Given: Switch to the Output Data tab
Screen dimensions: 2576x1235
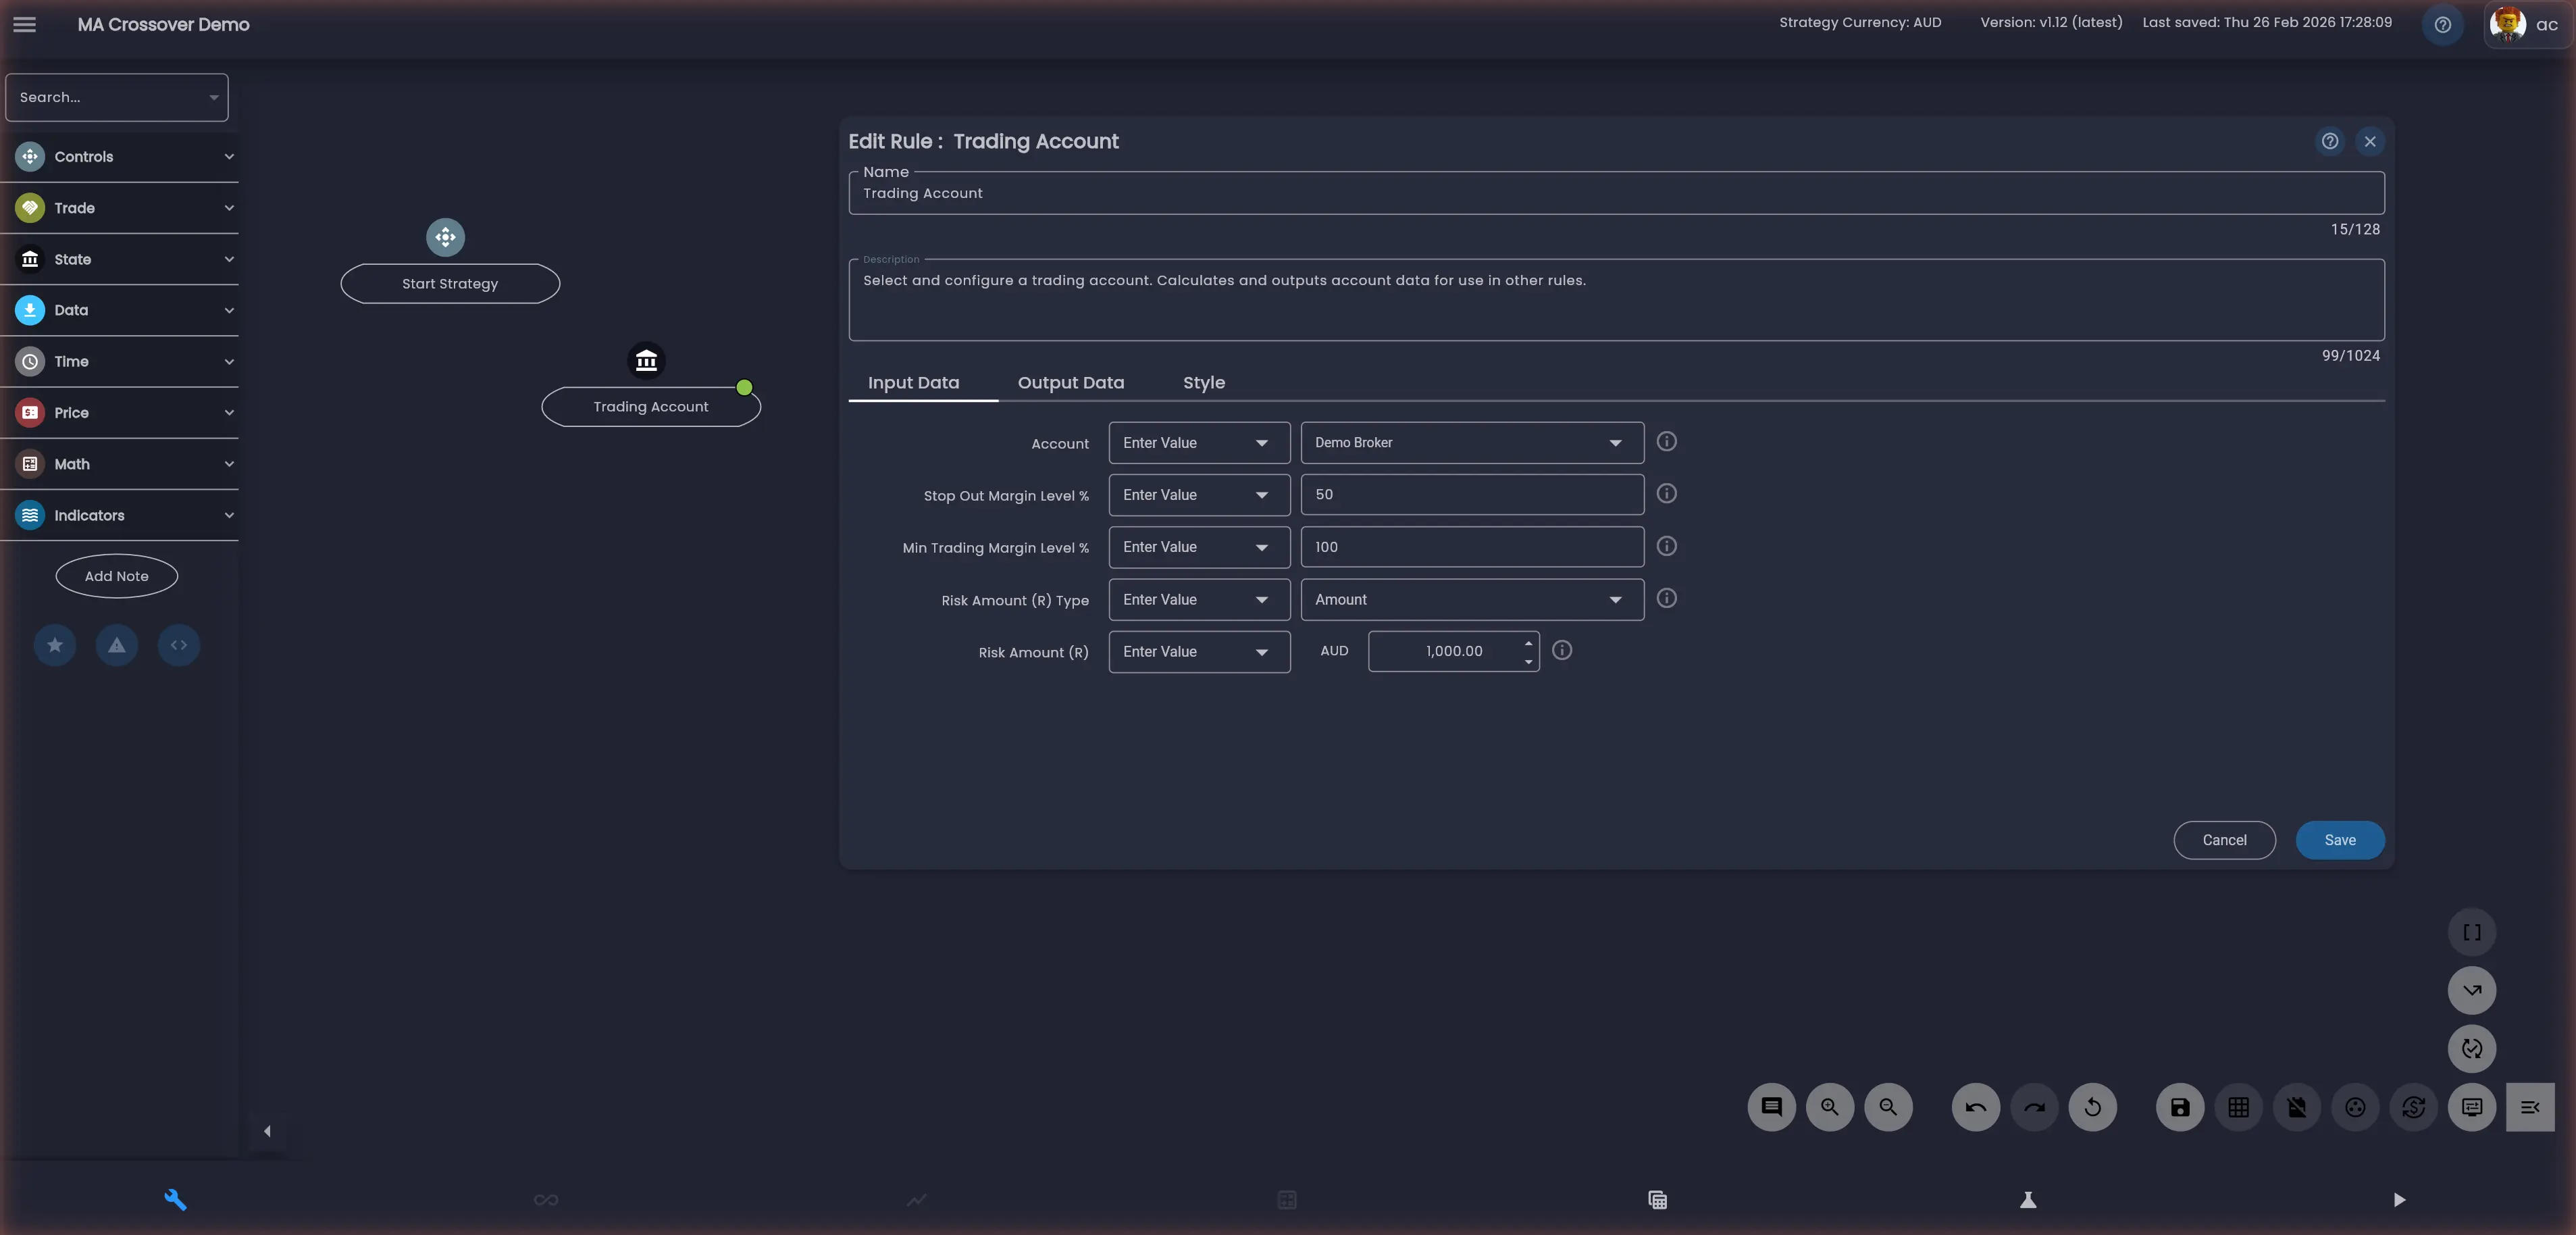Looking at the screenshot, I should 1070,383.
